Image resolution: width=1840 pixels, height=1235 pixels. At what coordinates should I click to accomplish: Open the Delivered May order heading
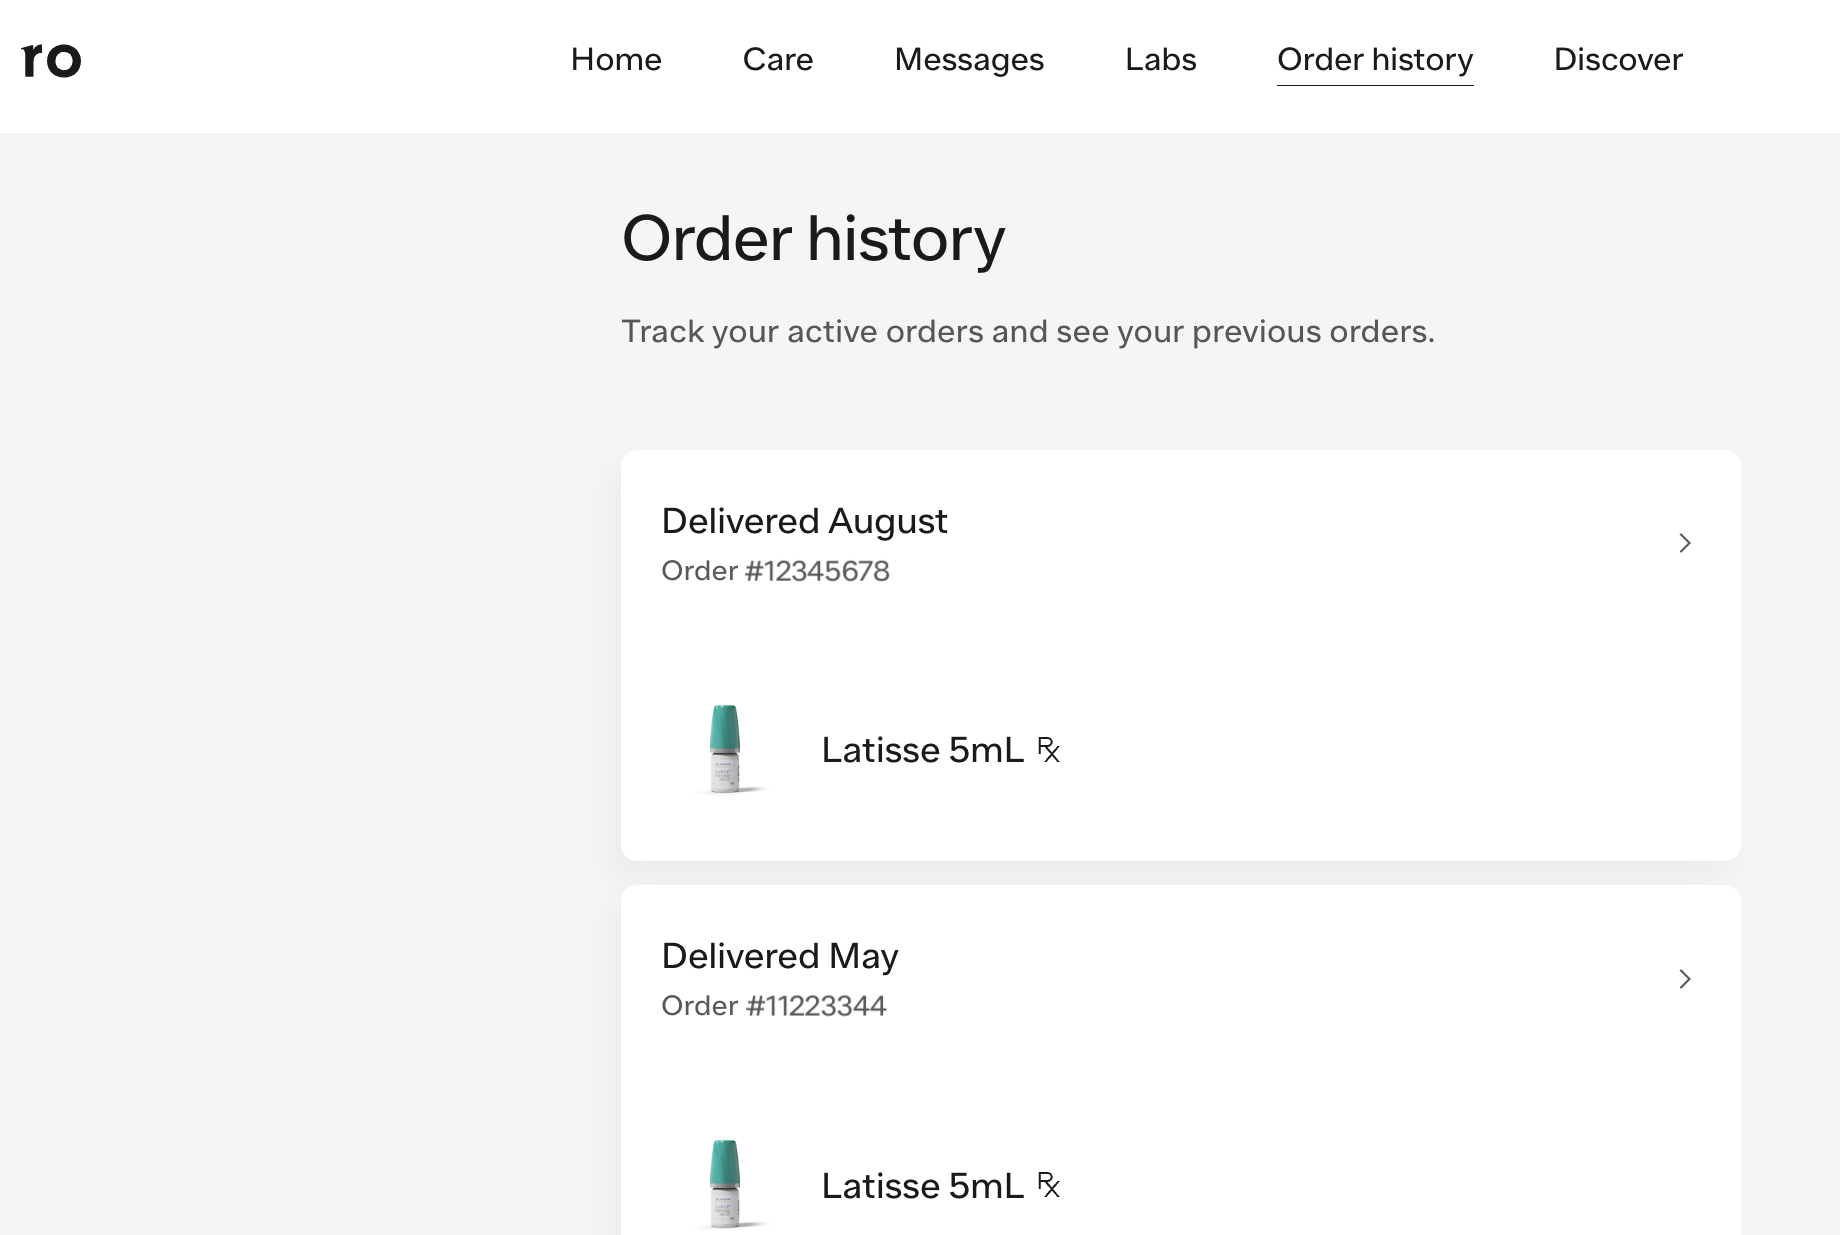click(x=780, y=956)
